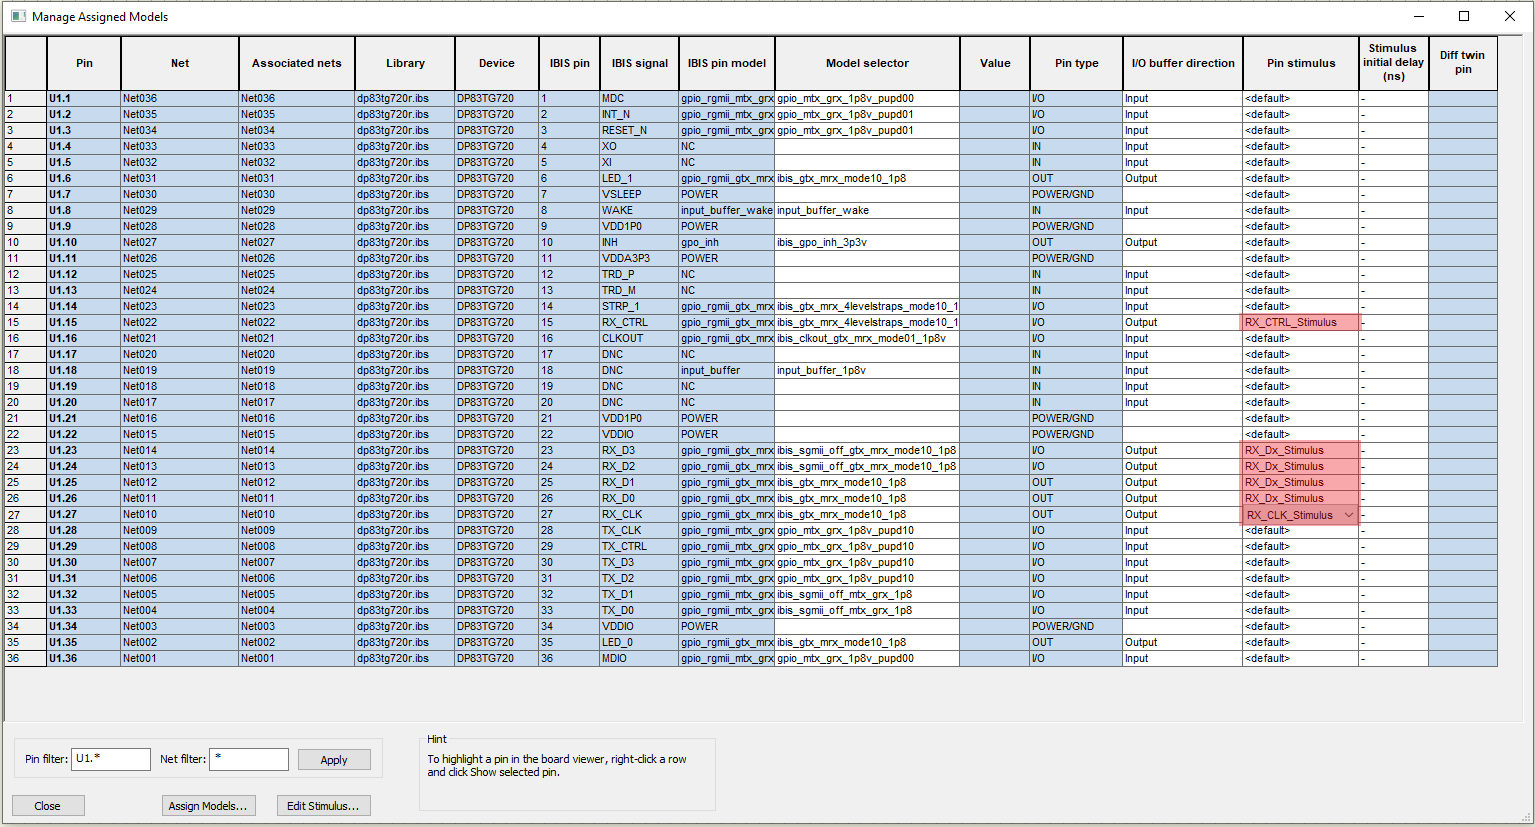1535x827 pixels.
Task: Select RX_Dx_Stimulus cell for pin U1.24
Action: [x=1301, y=466]
